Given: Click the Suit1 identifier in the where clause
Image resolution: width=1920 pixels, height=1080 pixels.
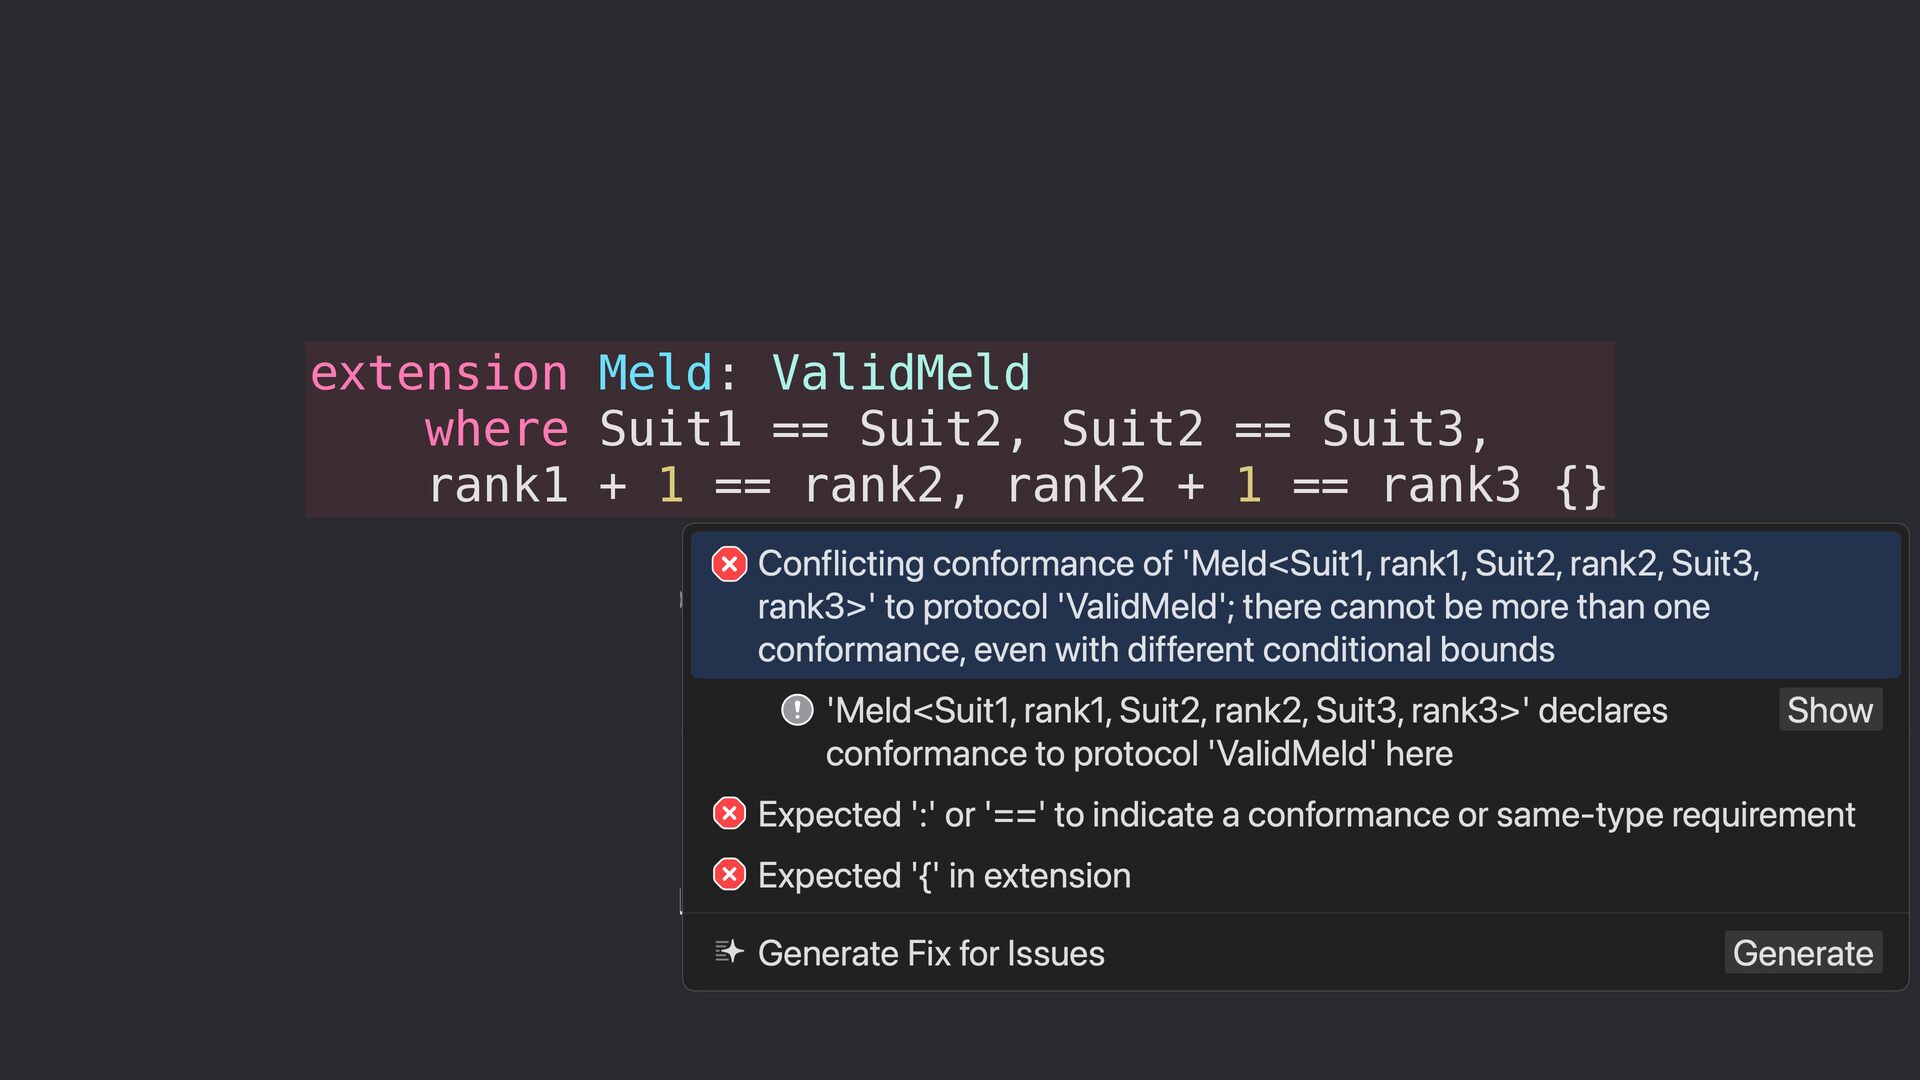Looking at the screenshot, I should tap(670, 429).
